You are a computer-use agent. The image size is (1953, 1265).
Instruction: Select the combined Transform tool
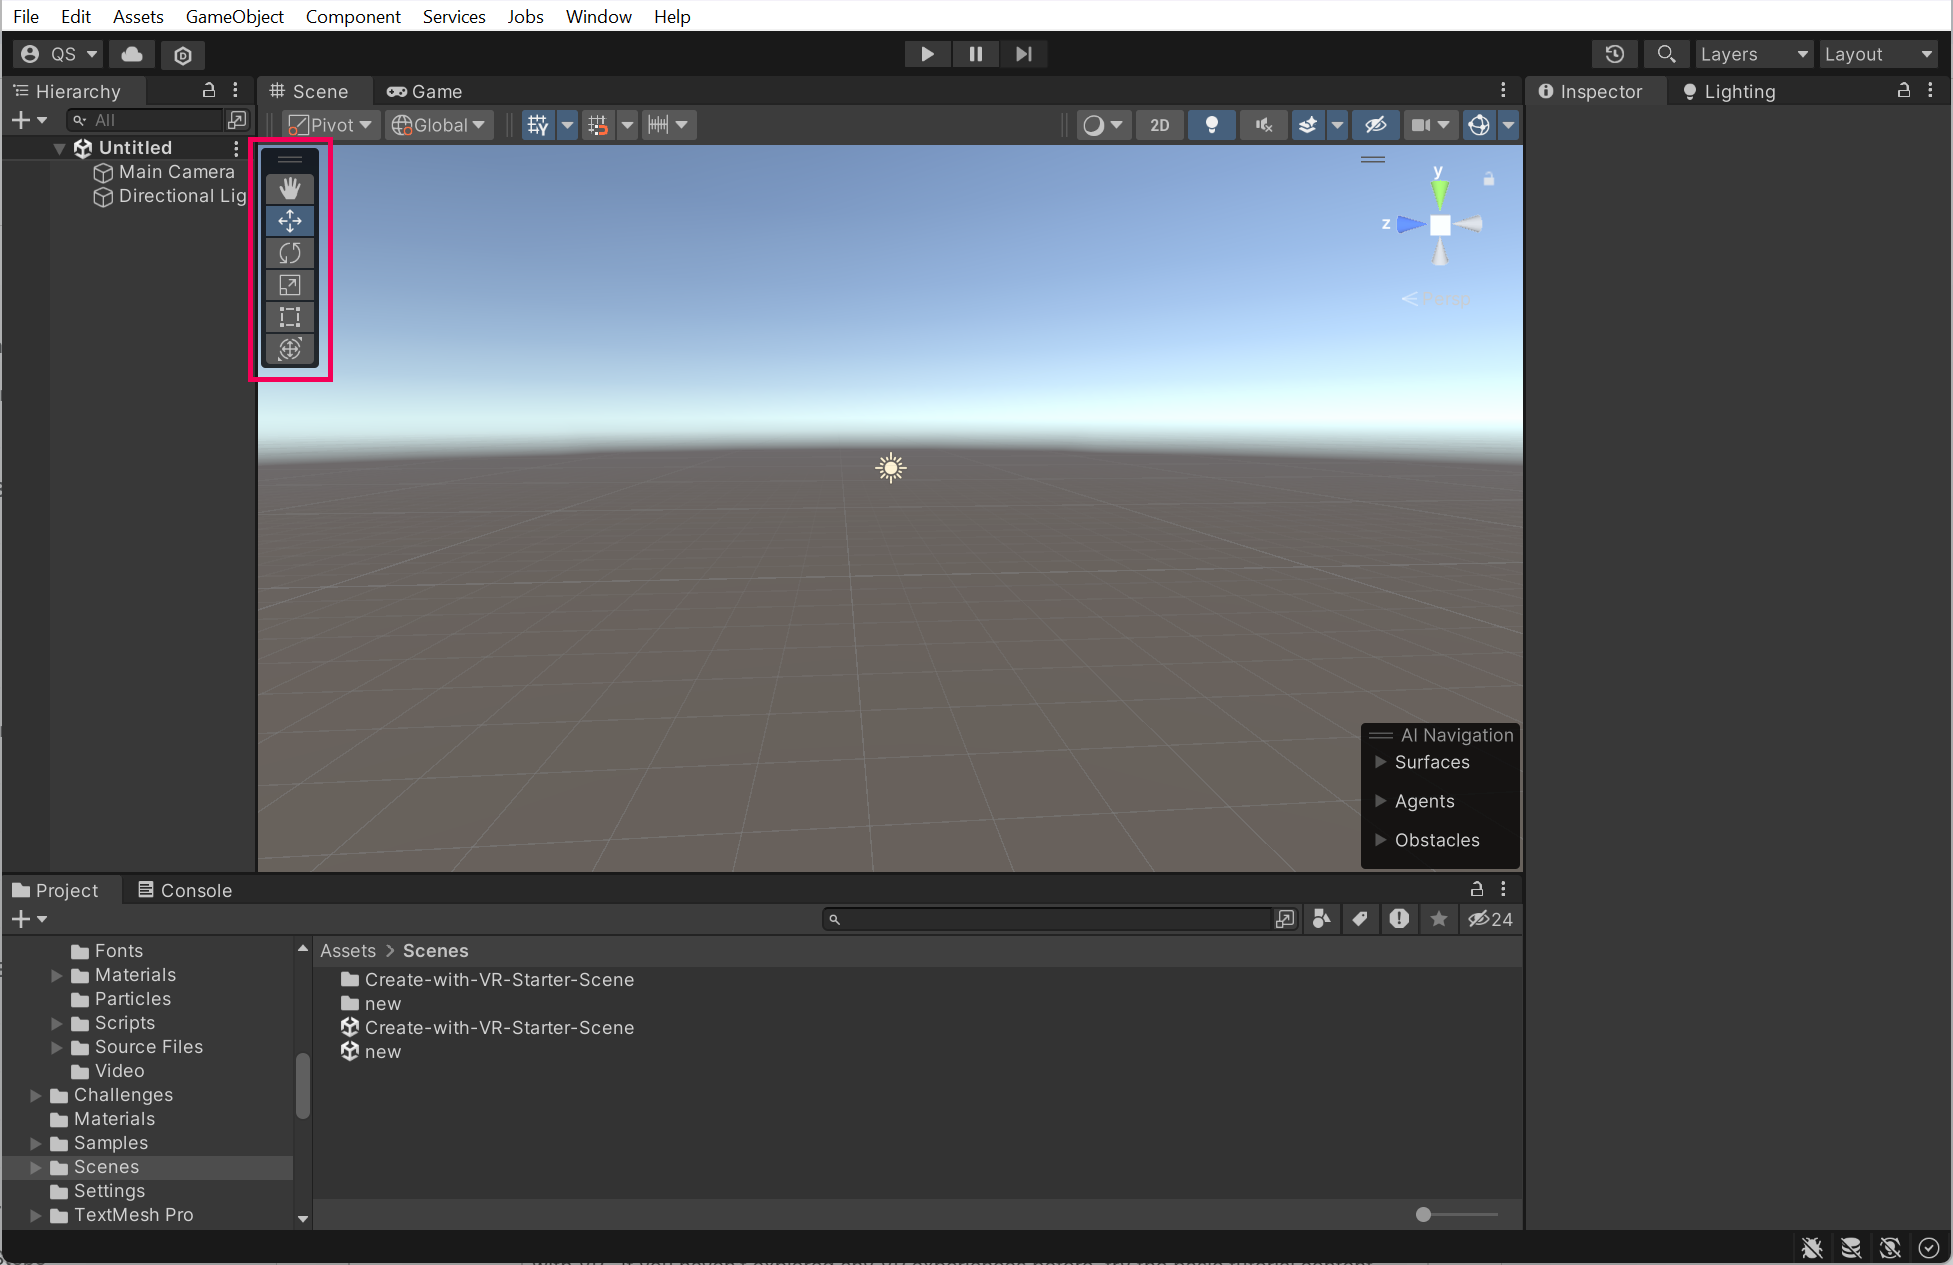290,349
